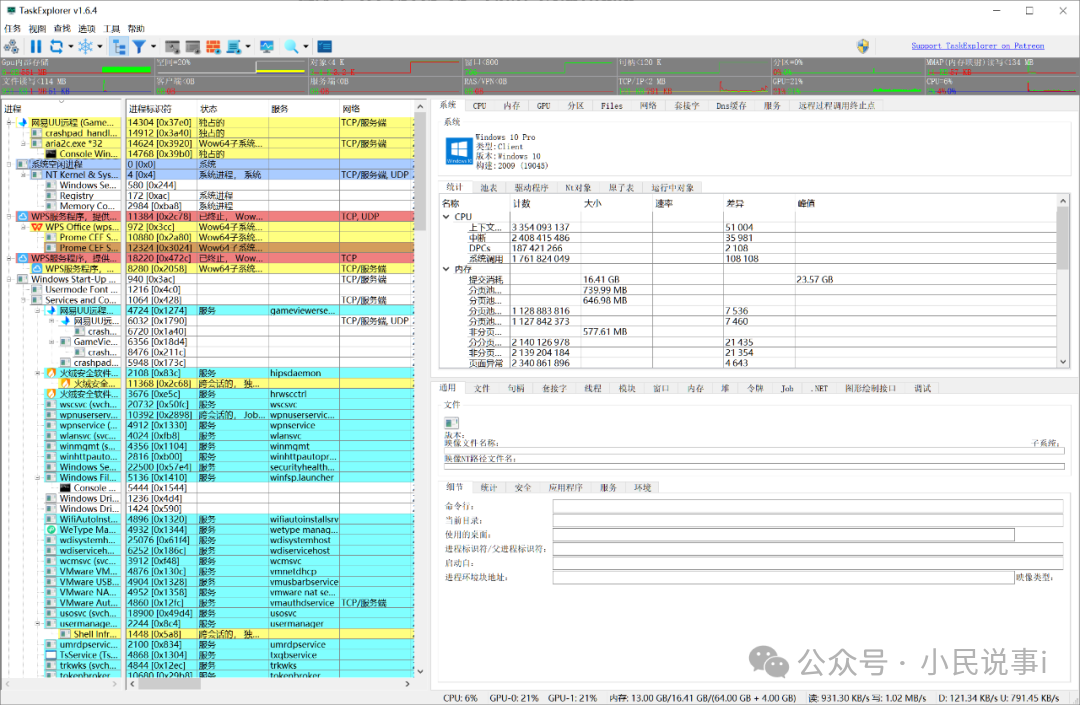Click the 命令行 input field

pyautogui.click(x=808, y=506)
